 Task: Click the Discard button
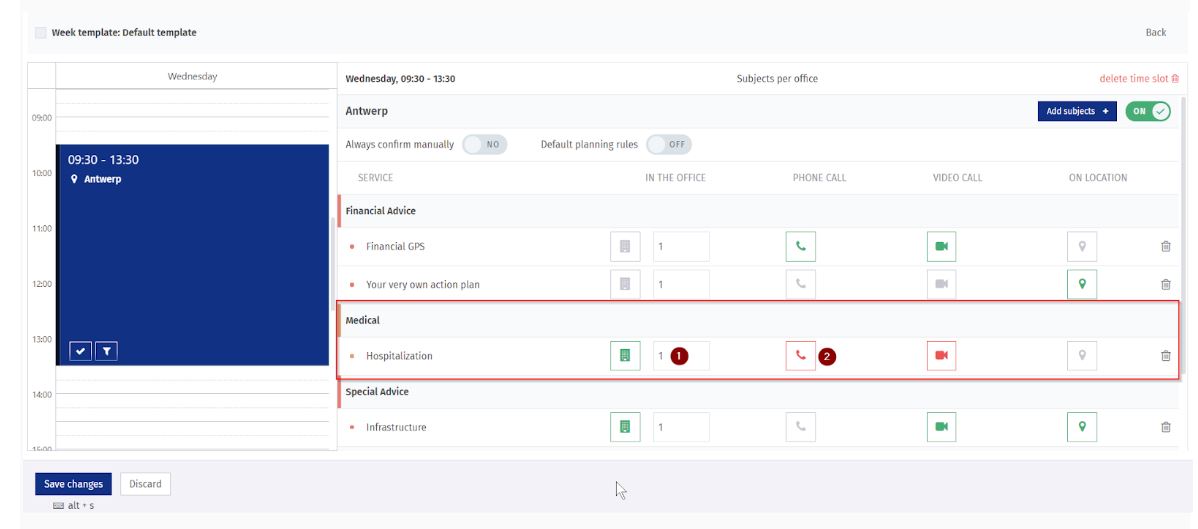(145, 484)
